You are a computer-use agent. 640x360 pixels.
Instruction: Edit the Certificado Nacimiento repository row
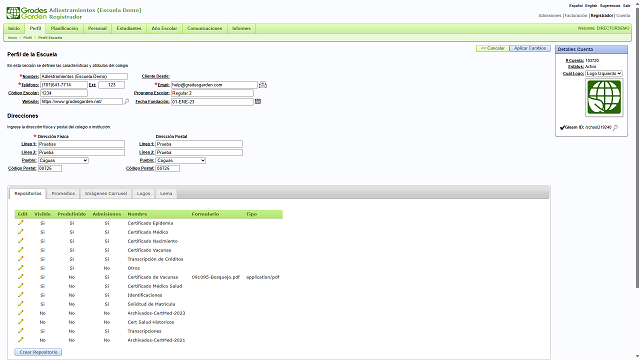[20, 241]
